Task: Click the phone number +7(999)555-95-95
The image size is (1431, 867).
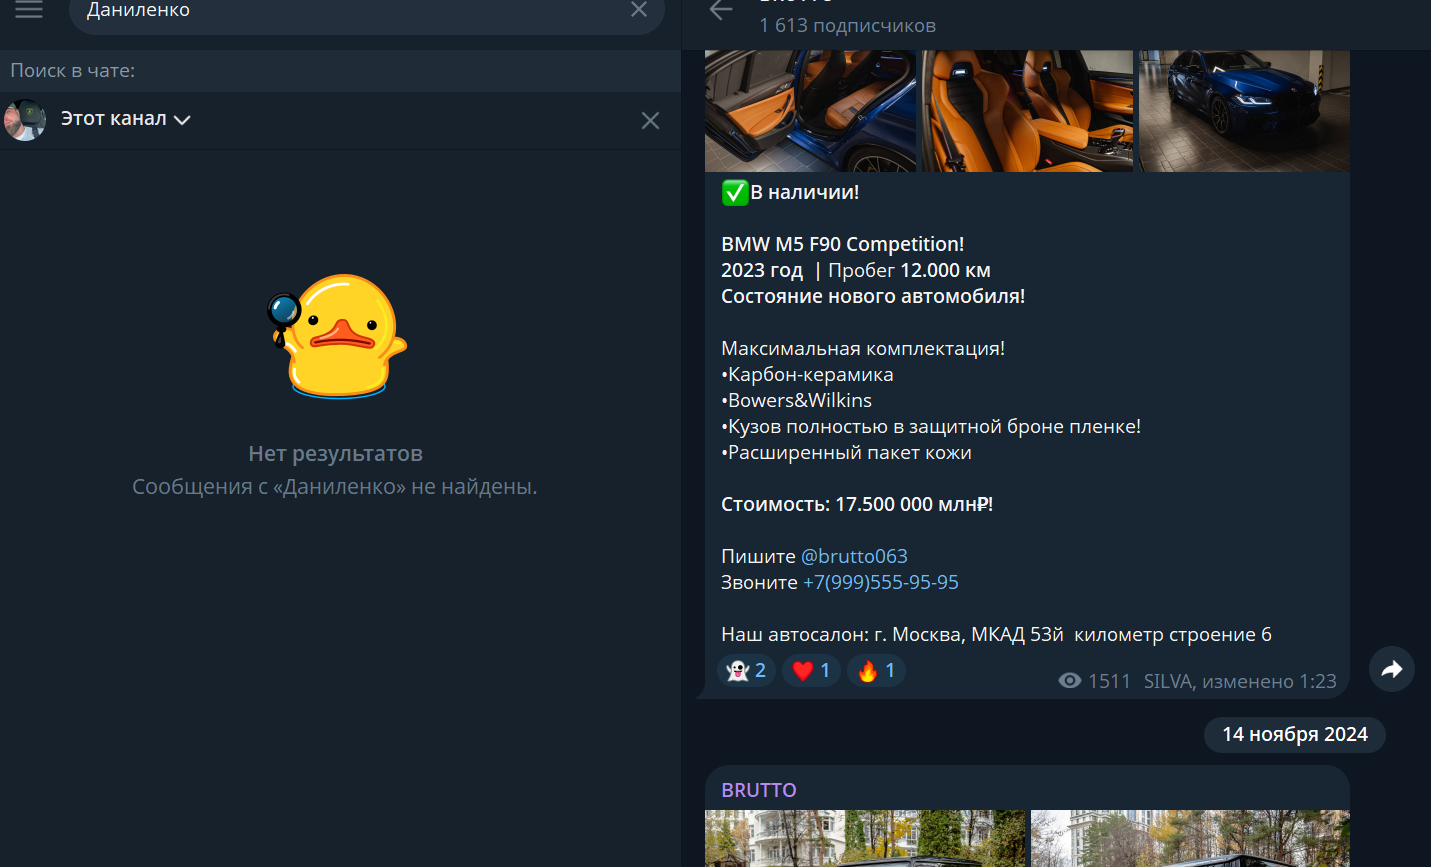Action: tap(880, 582)
